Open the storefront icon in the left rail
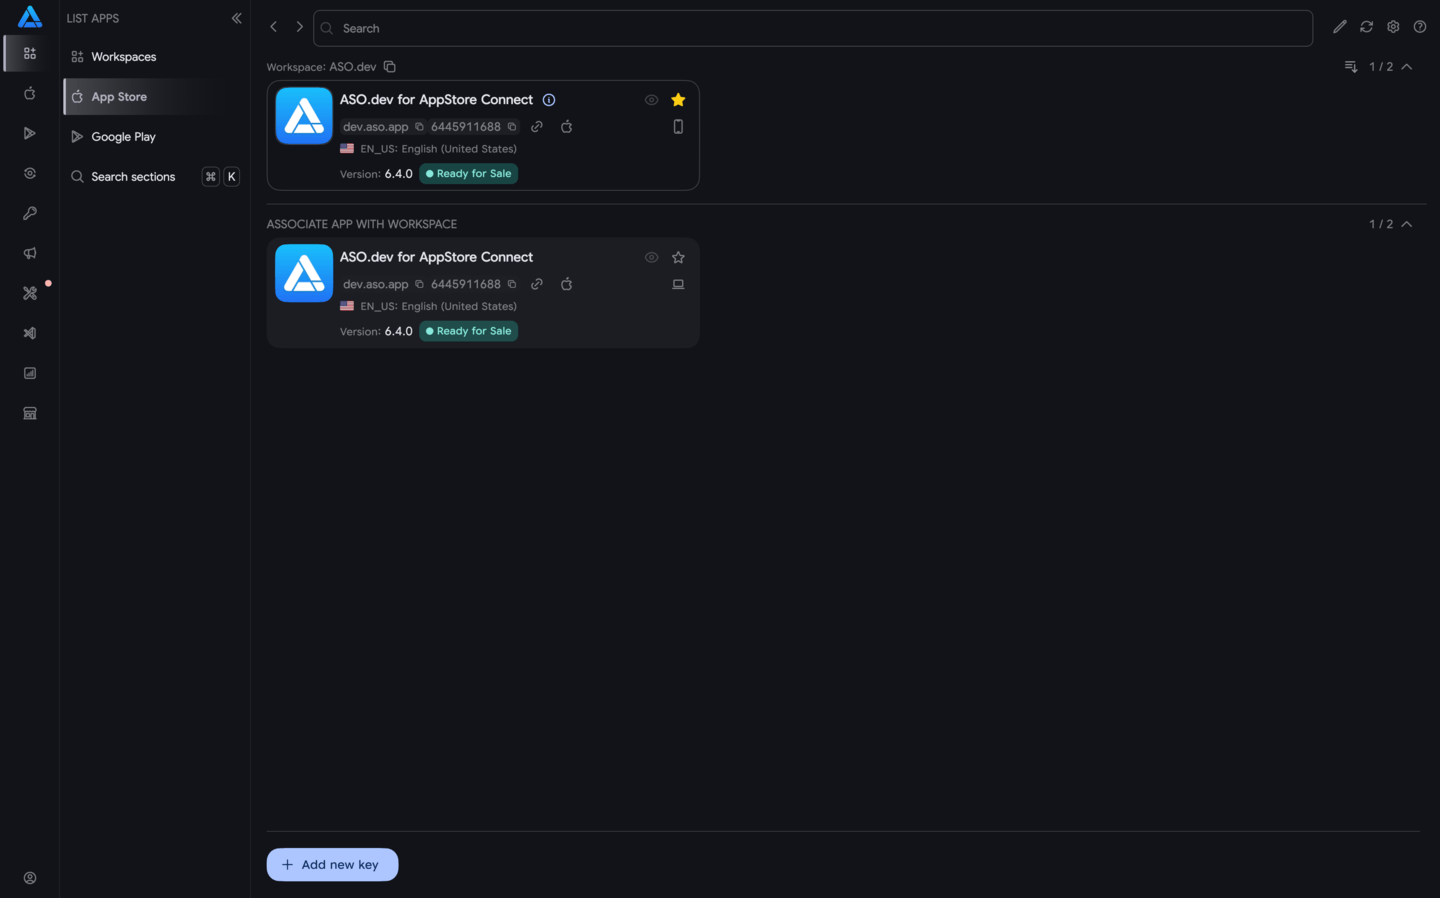Image resolution: width=1440 pixels, height=898 pixels. click(30, 413)
